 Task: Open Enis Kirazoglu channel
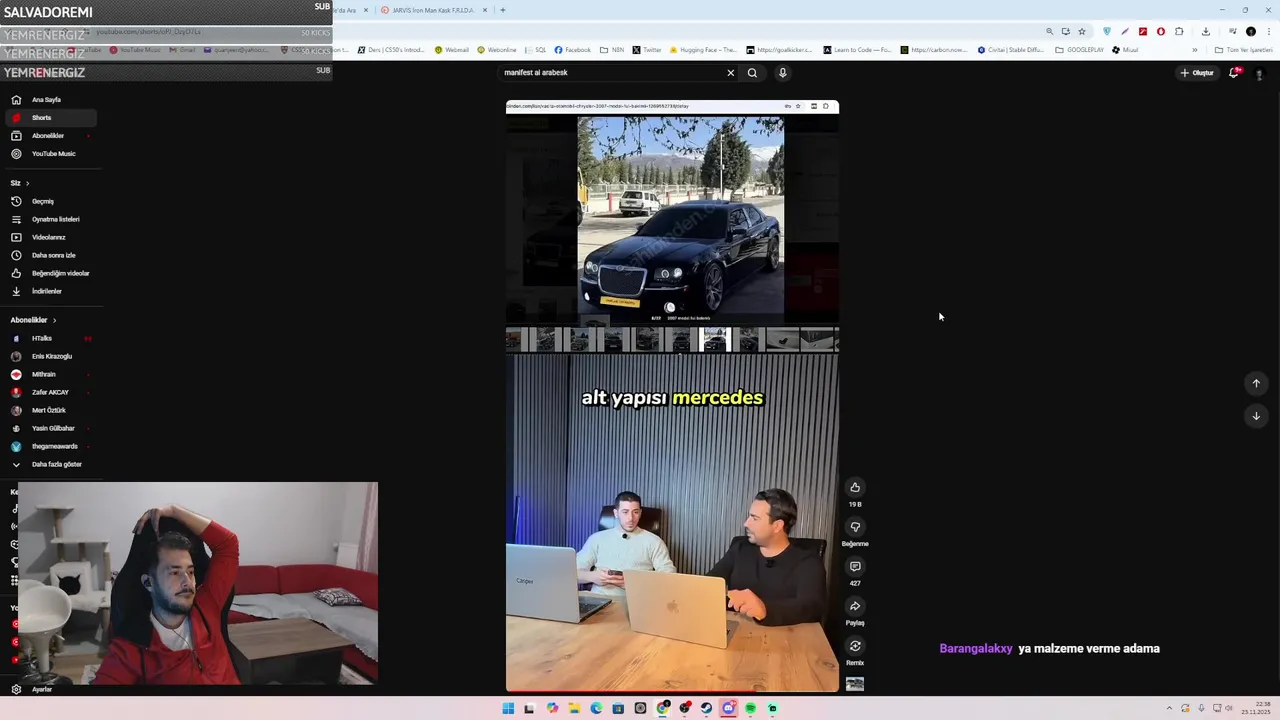click(x=50, y=356)
